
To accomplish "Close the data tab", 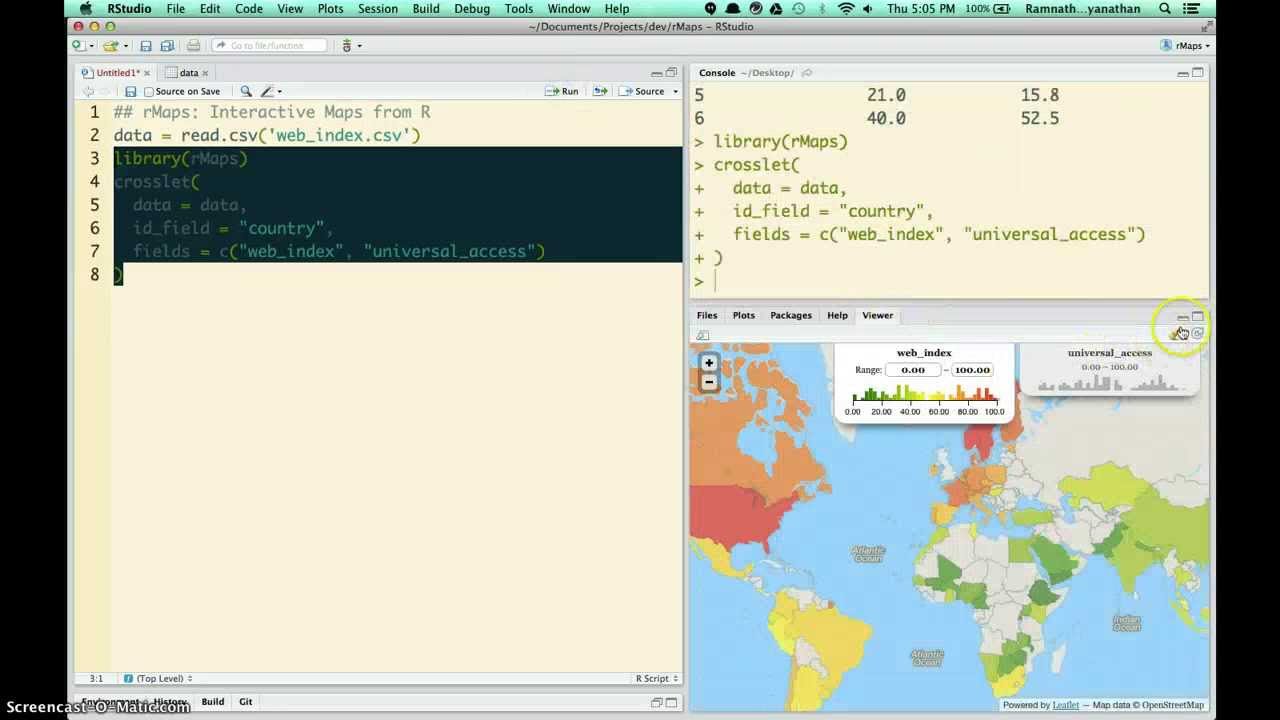I will (205, 73).
